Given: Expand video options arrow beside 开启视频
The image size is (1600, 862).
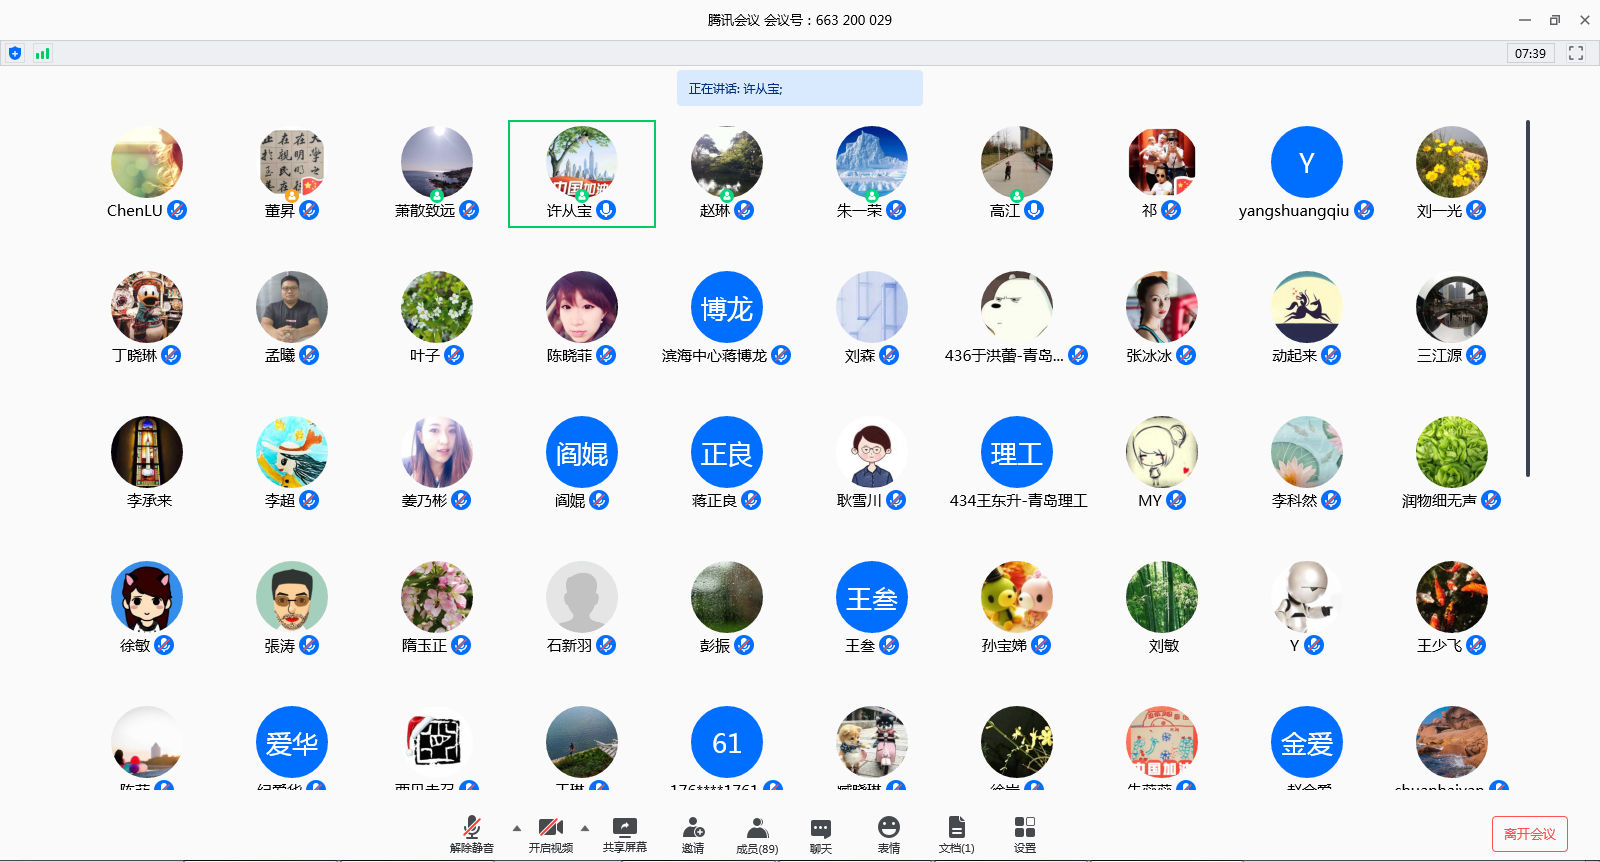Looking at the screenshot, I should (585, 828).
